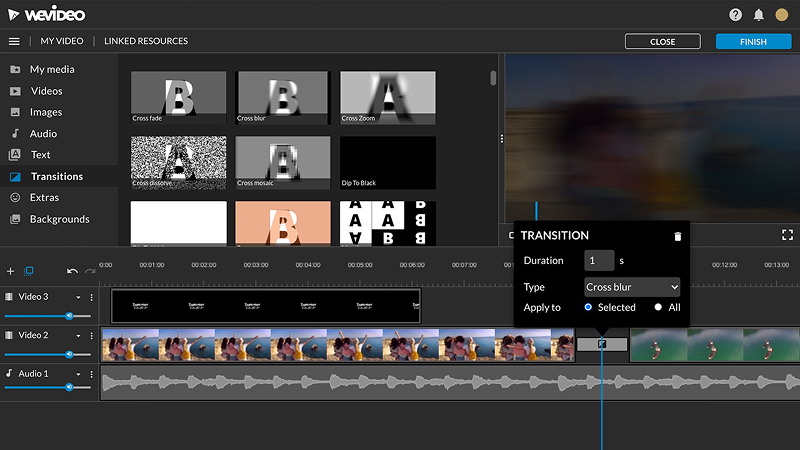Choose the All radio option
800x450 pixels.
click(x=658, y=307)
